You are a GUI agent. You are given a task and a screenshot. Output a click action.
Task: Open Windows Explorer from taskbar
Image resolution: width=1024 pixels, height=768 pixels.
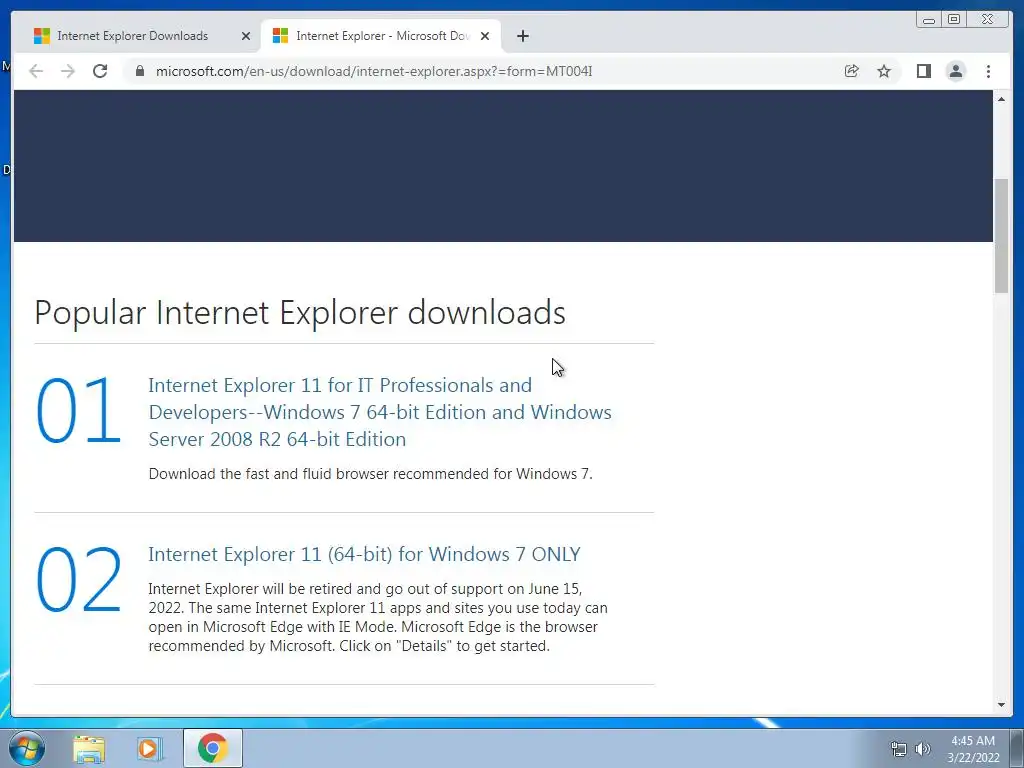click(89, 748)
